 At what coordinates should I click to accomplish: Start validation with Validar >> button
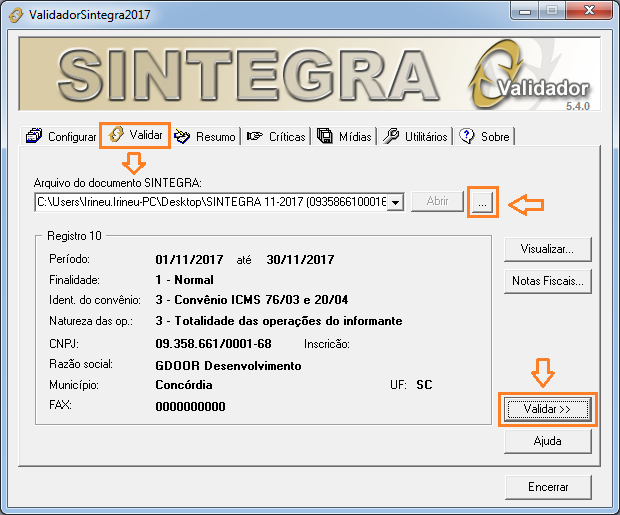click(x=548, y=409)
